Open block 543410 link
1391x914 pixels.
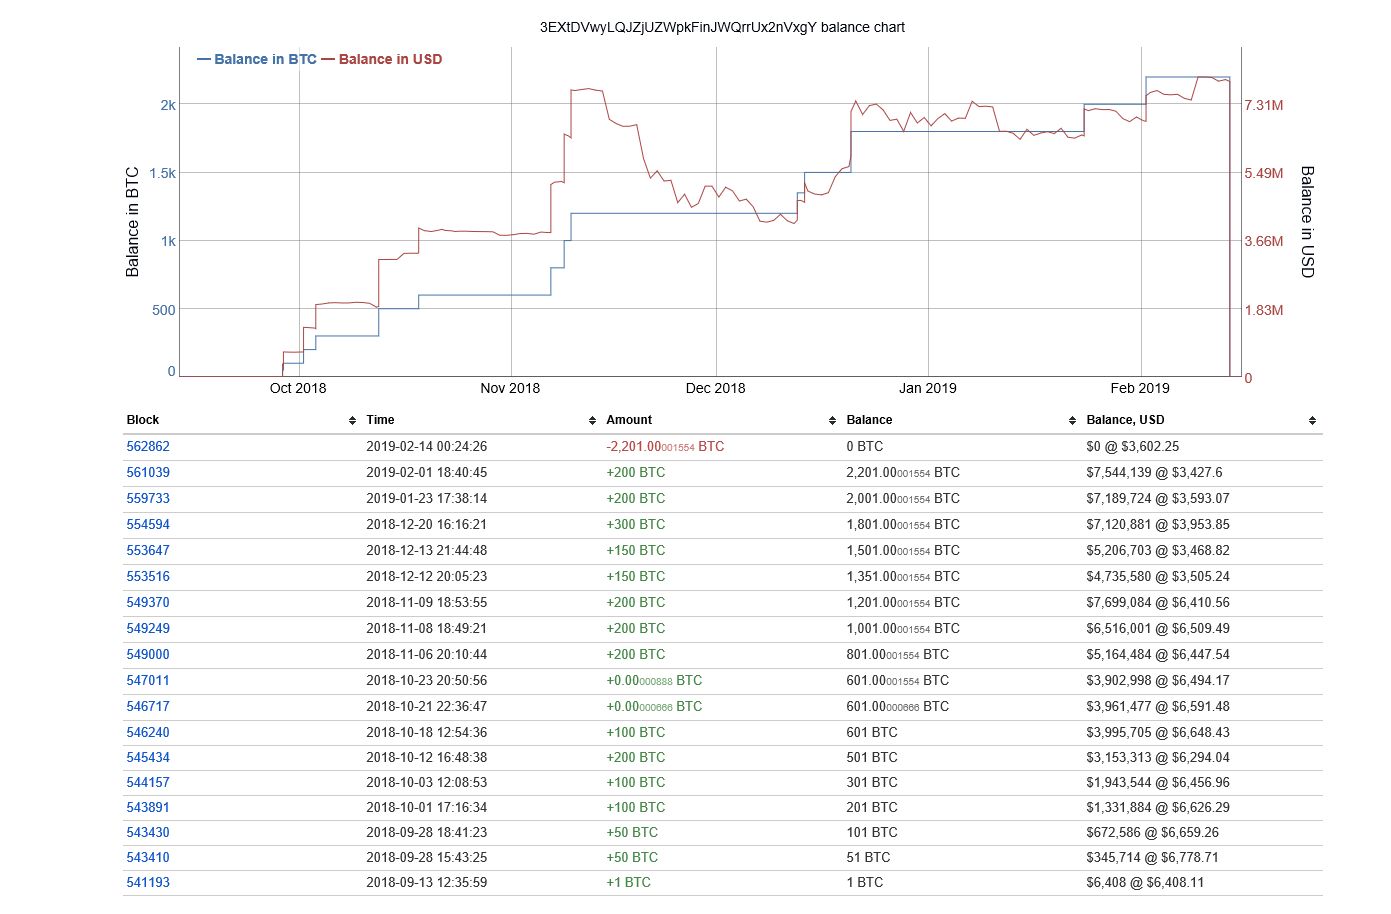point(148,857)
